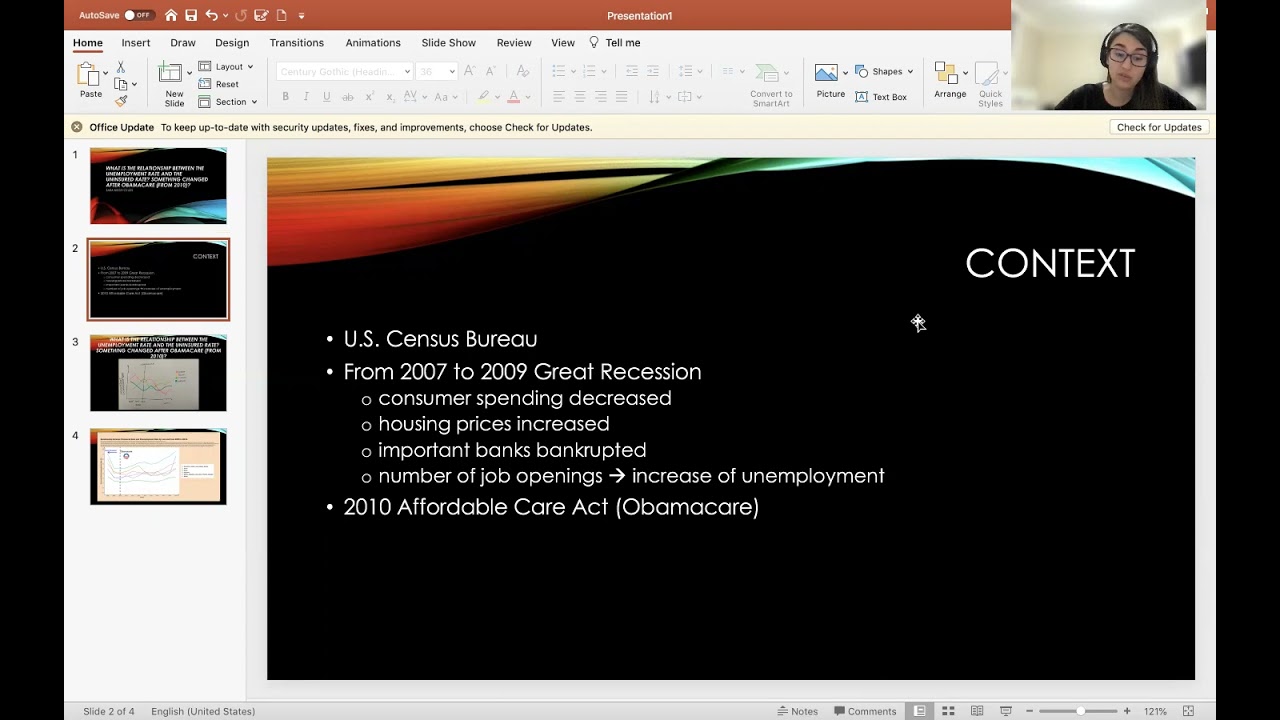Viewport: 1280px width, 720px height.
Task: Open the Insert tab
Action: click(x=136, y=43)
